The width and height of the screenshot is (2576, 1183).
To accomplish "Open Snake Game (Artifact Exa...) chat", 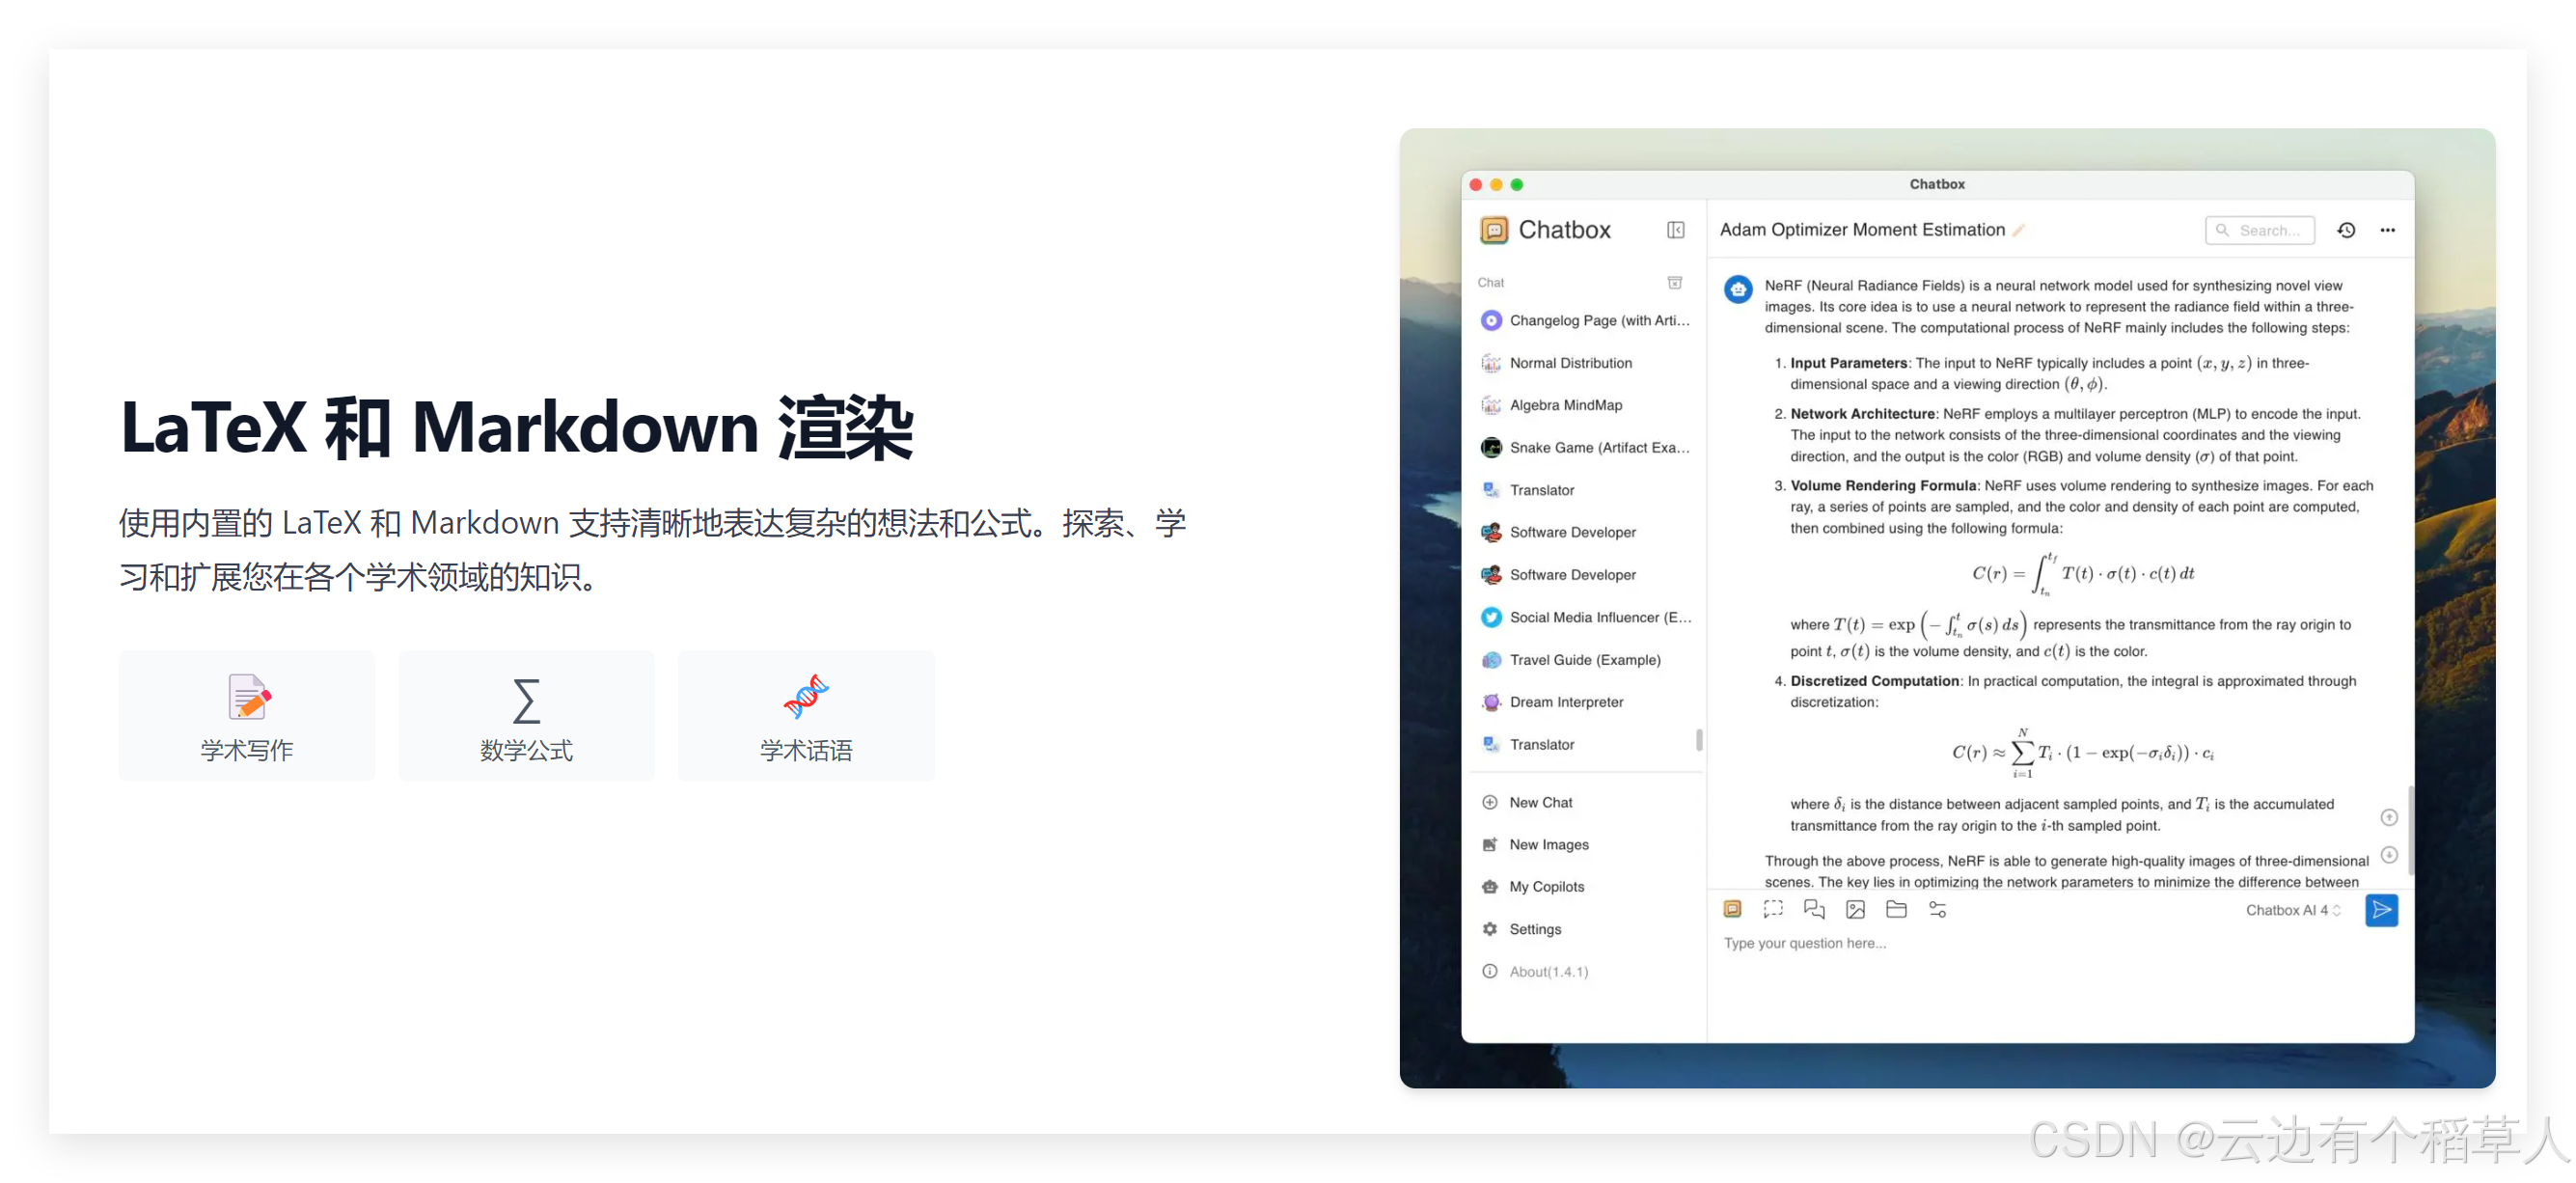I will coord(1585,447).
